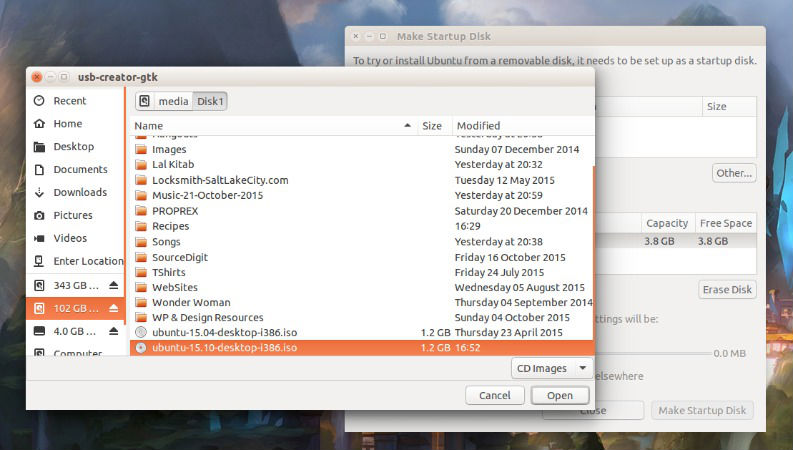Click the Images folder icon
The image size is (793, 450).
click(141, 149)
